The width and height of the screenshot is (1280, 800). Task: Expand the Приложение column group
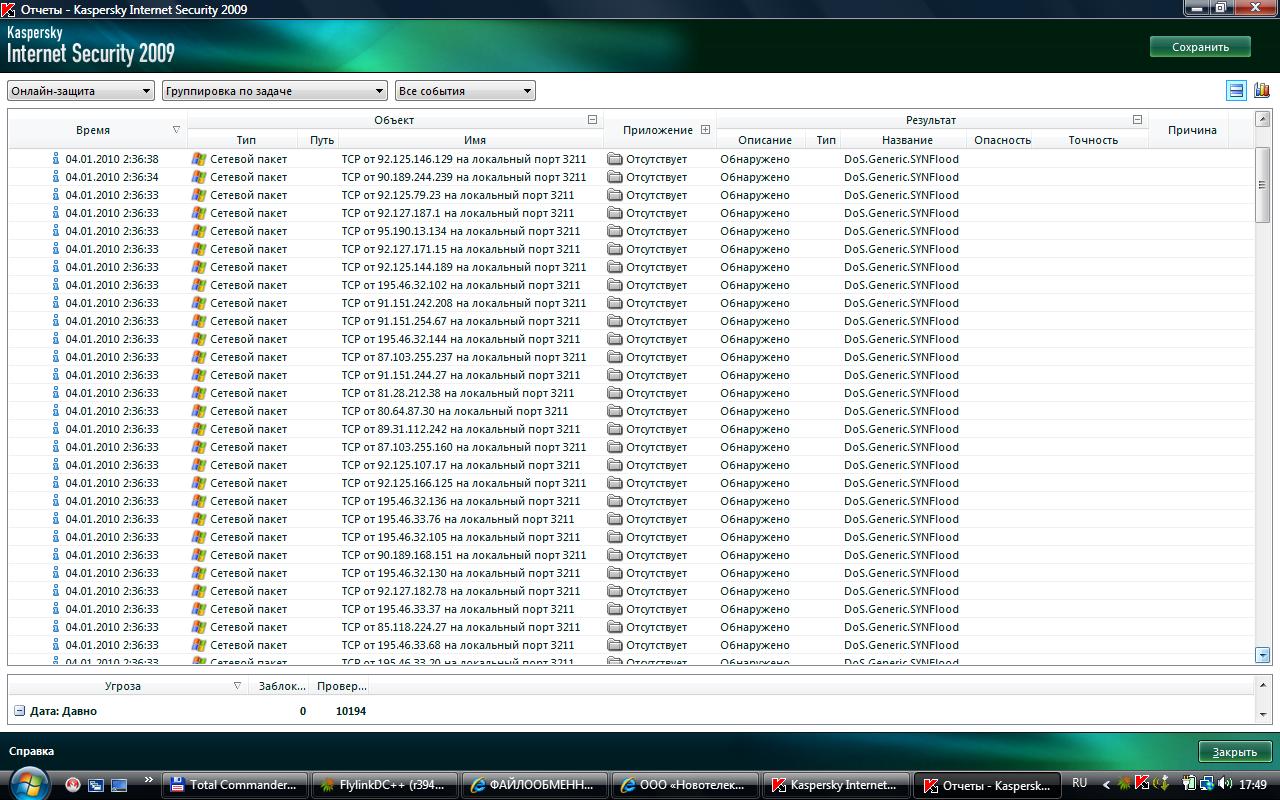705,130
